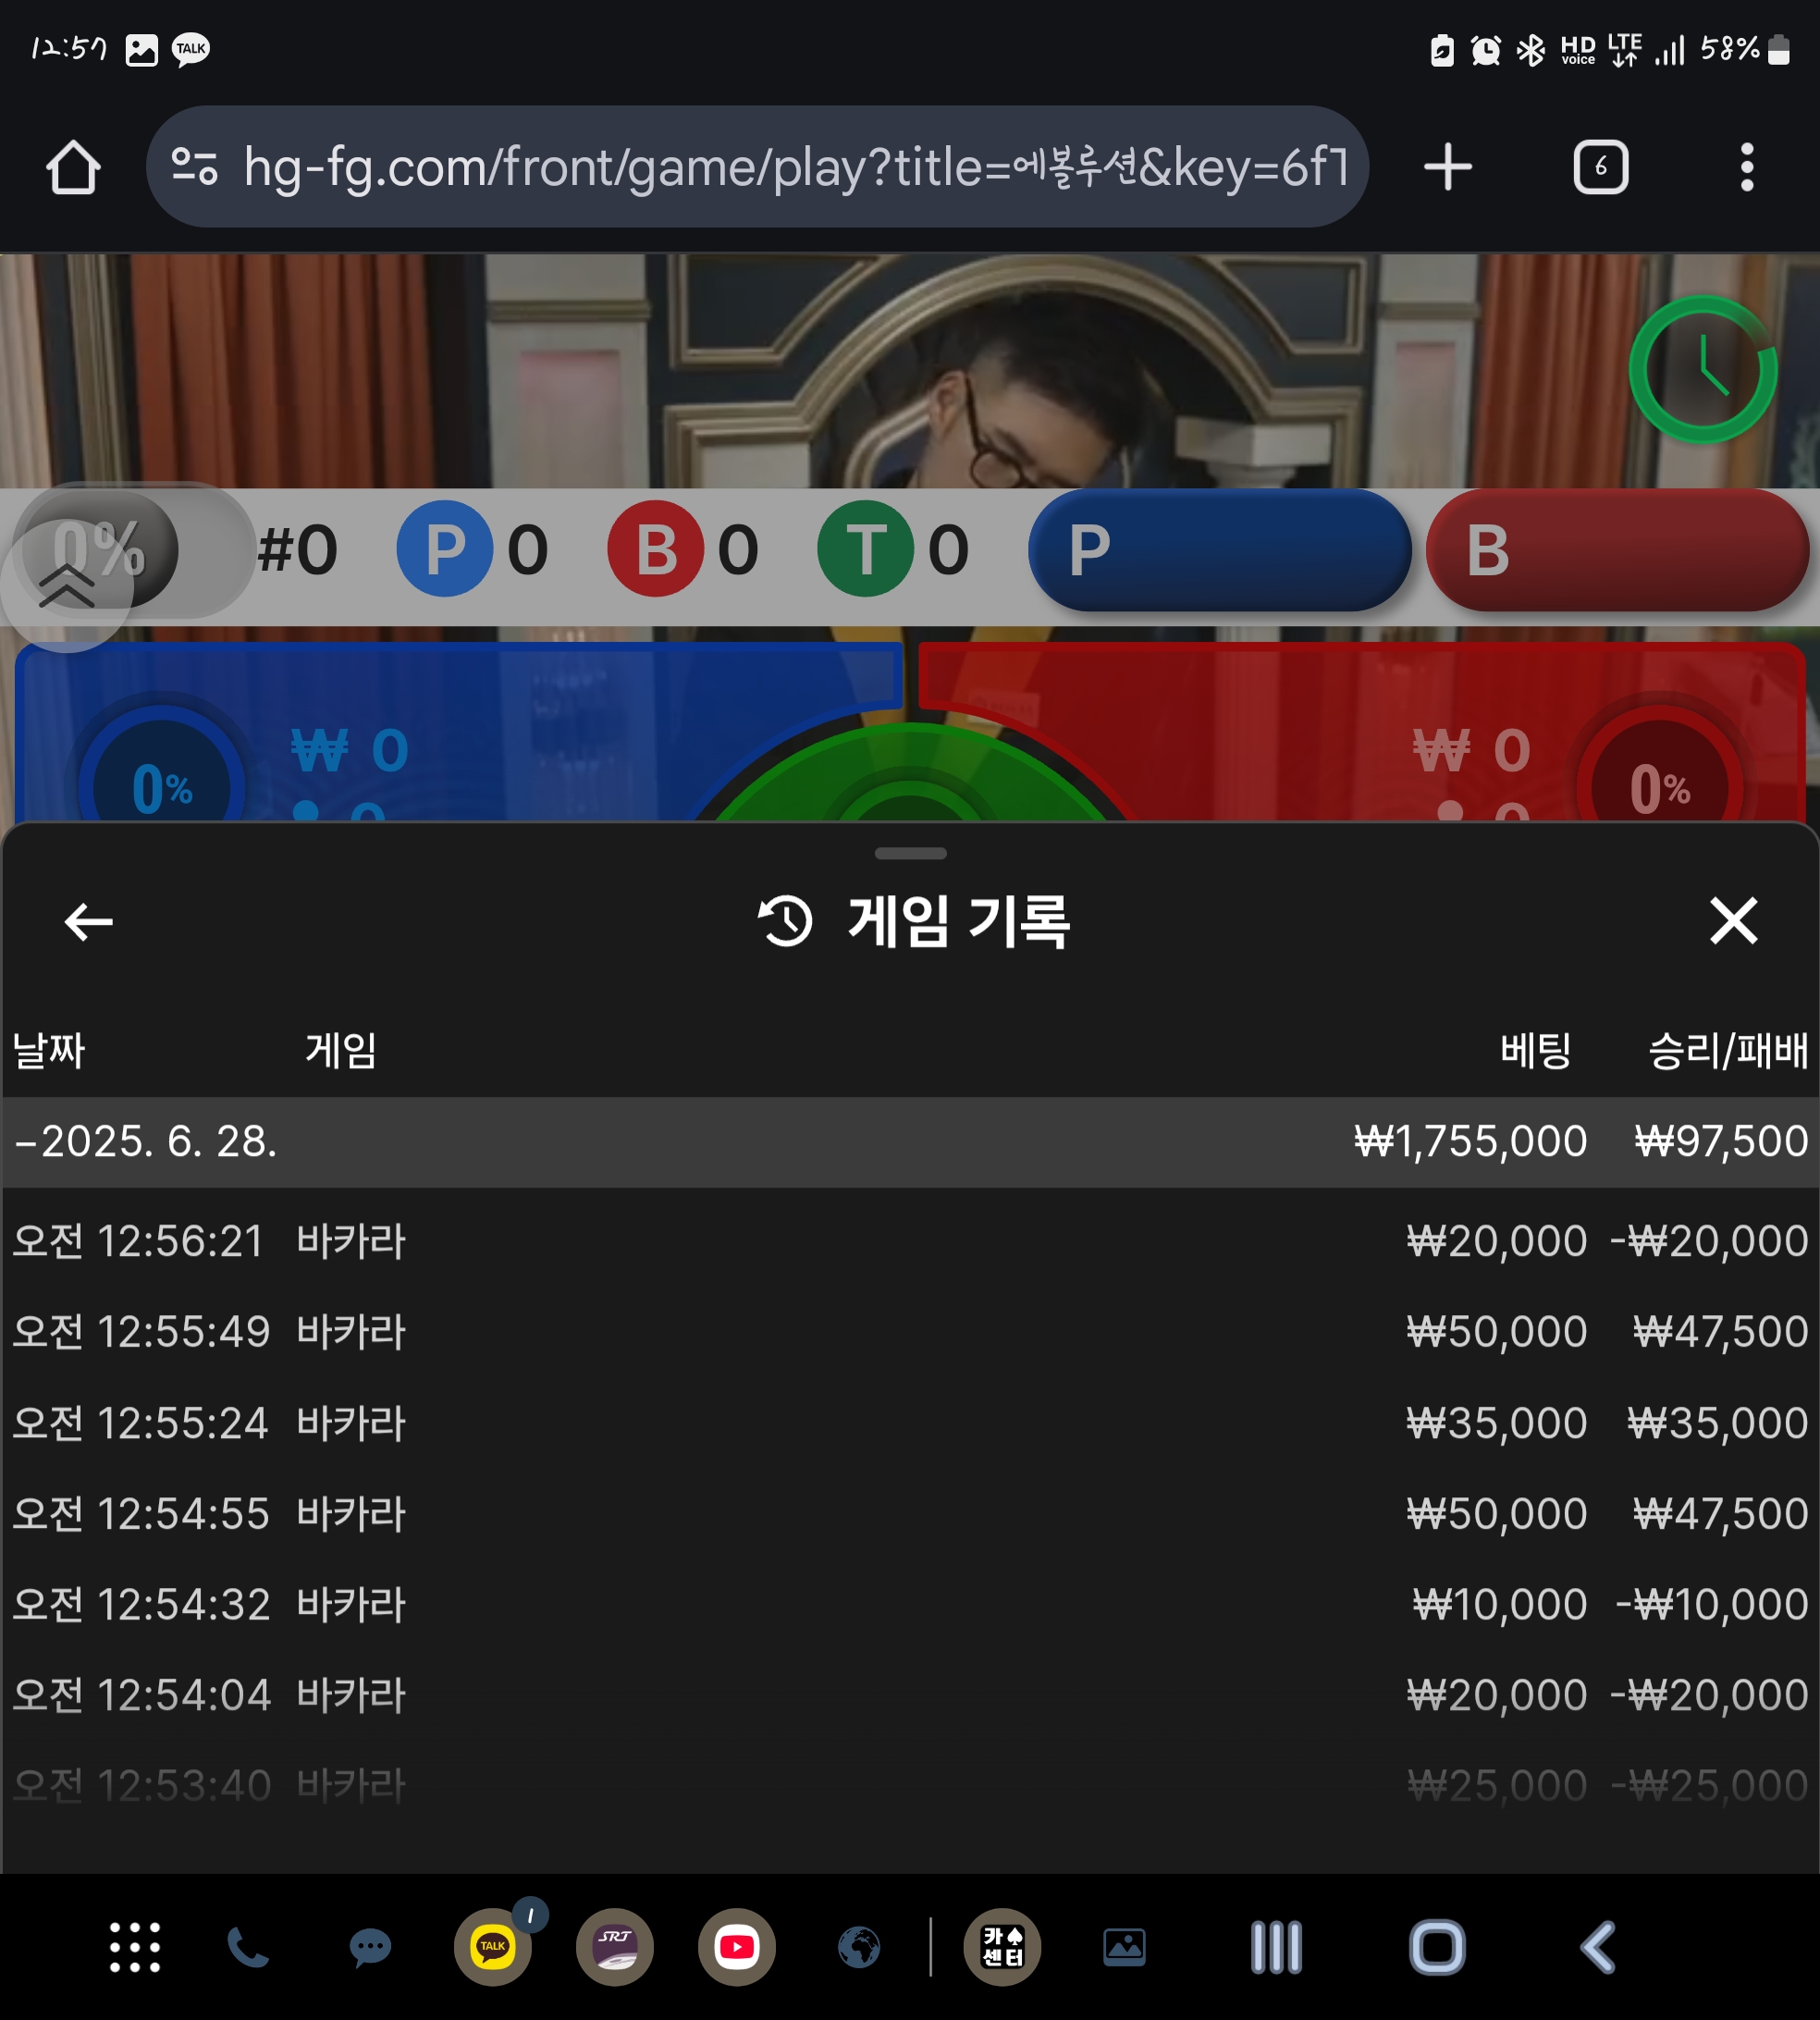The image size is (1820, 2020).
Task: Open a new browser tab with plus
Action: (x=1447, y=167)
